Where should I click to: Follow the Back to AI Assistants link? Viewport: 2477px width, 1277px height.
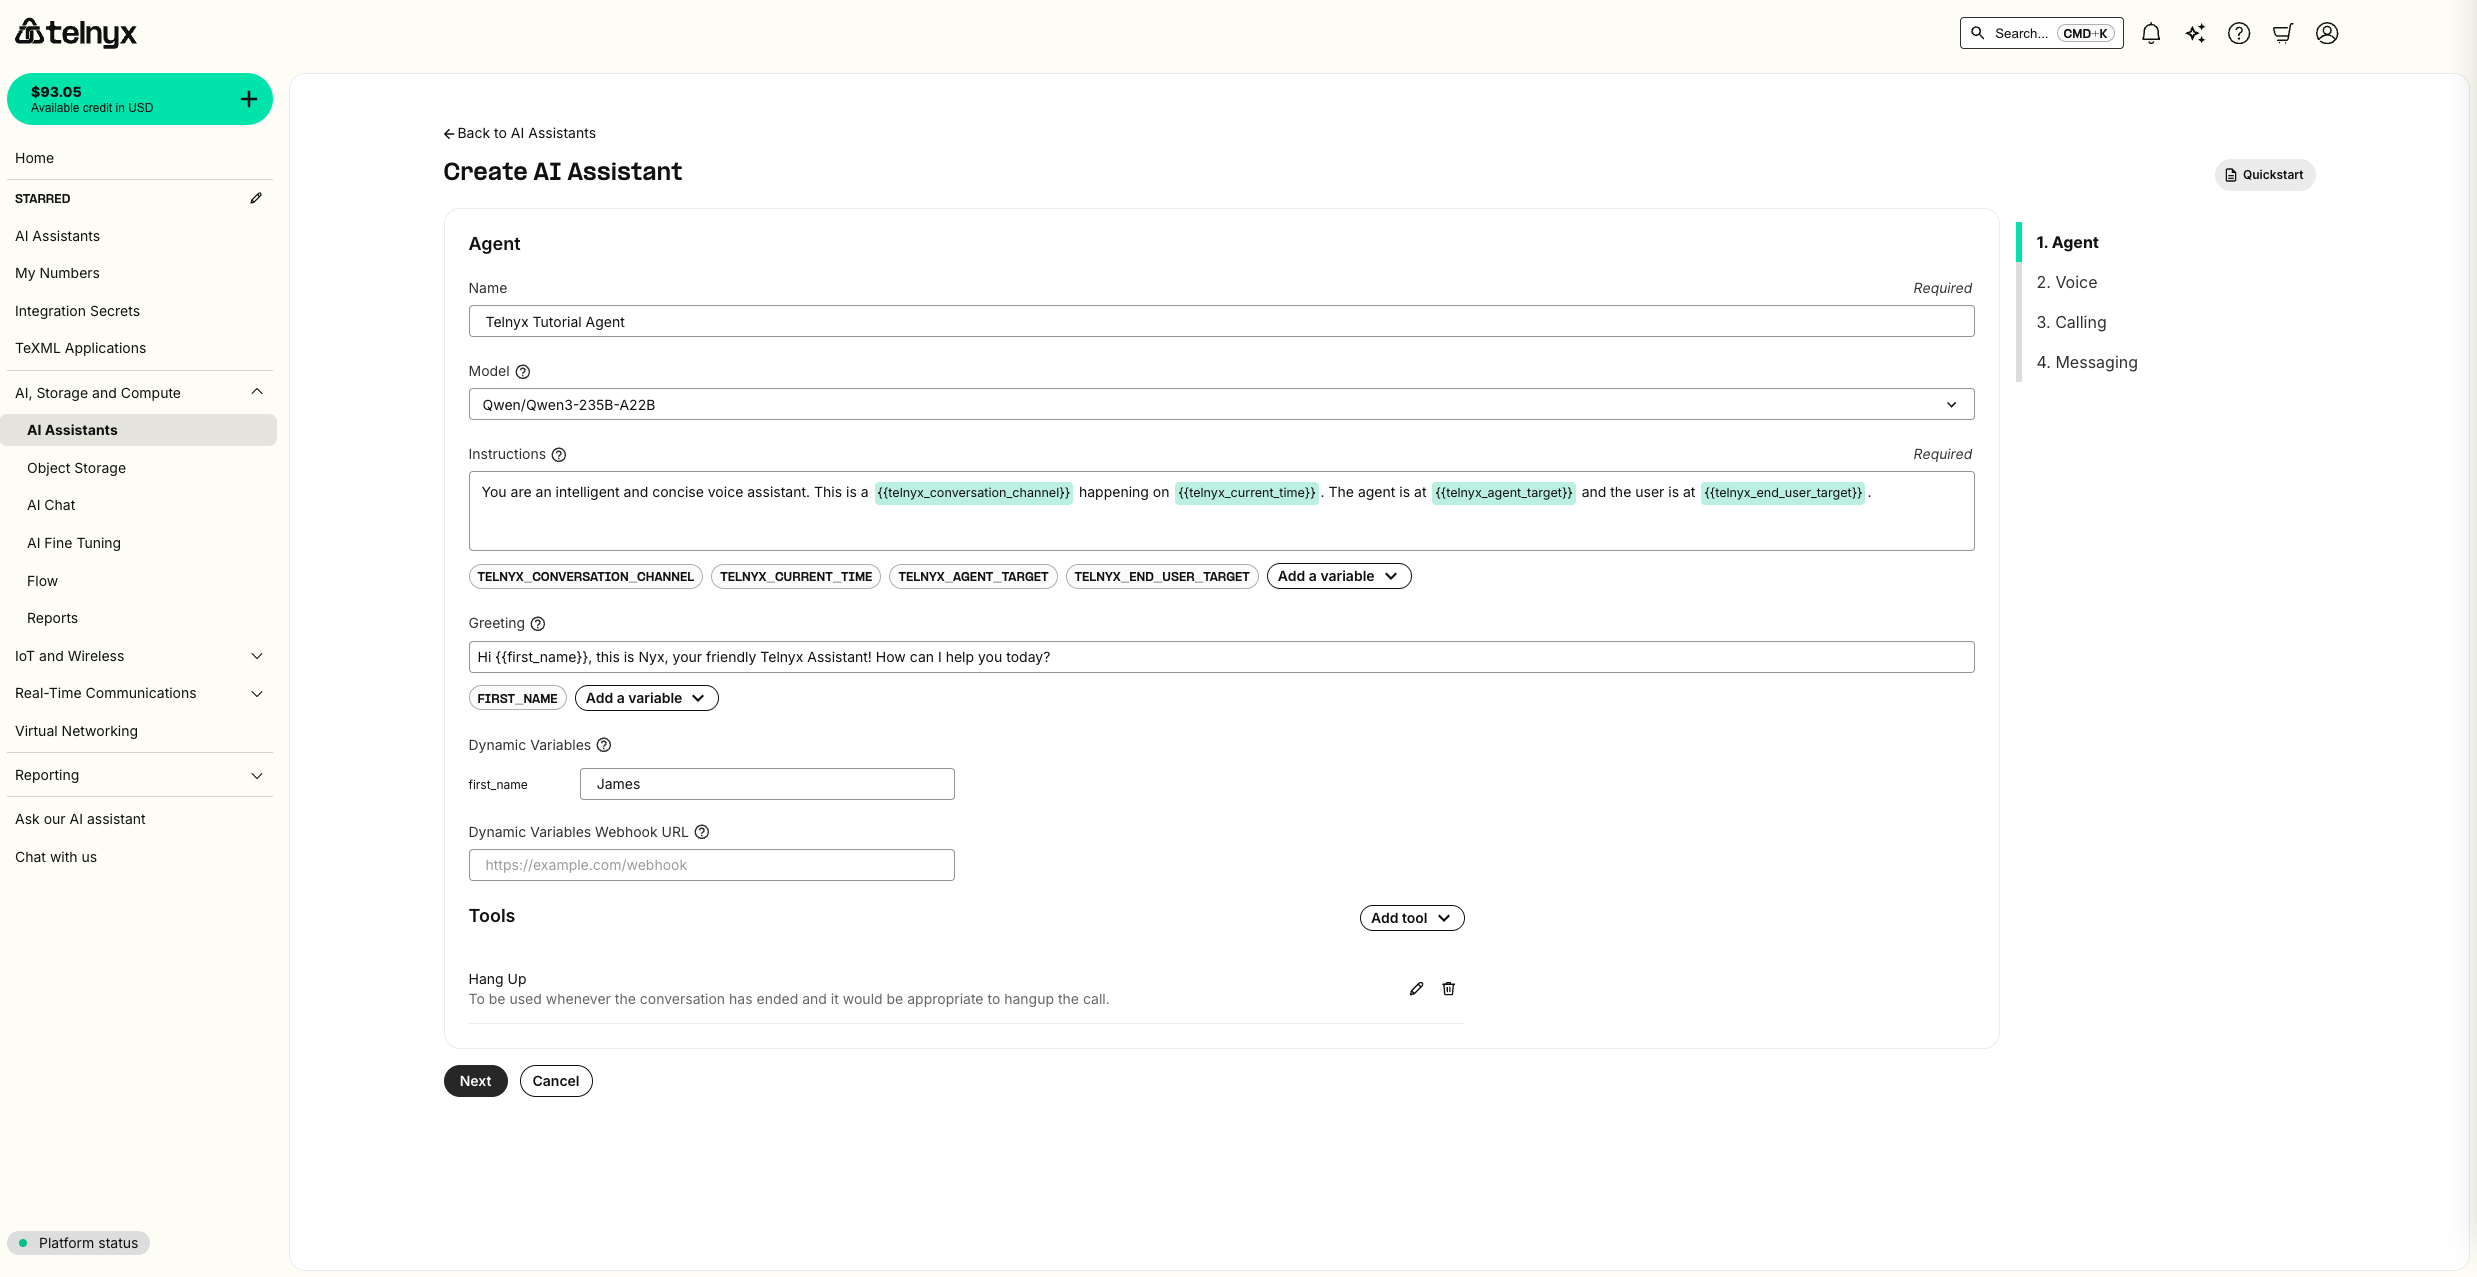pos(519,132)
